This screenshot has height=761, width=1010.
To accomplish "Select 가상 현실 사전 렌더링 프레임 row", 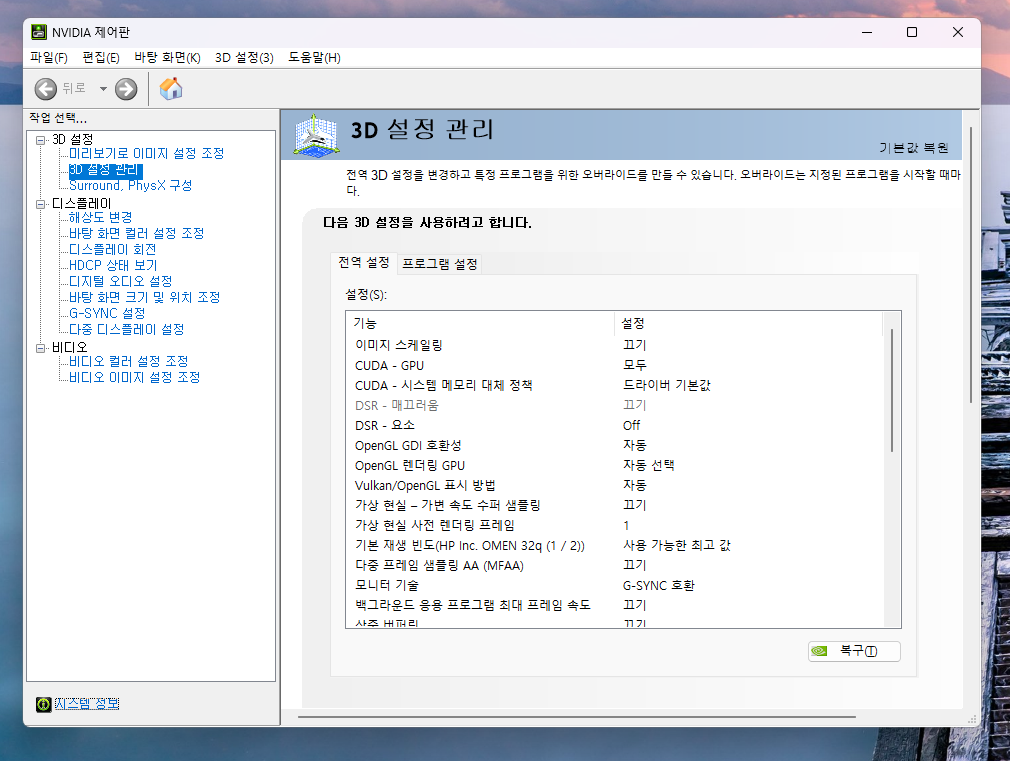I will (x=615, y=525).
